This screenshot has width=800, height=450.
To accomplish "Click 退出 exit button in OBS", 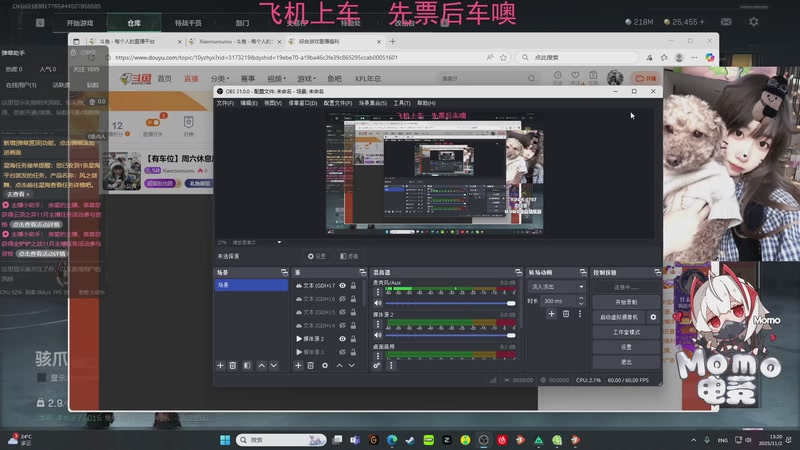I will (x=626, y=362).
